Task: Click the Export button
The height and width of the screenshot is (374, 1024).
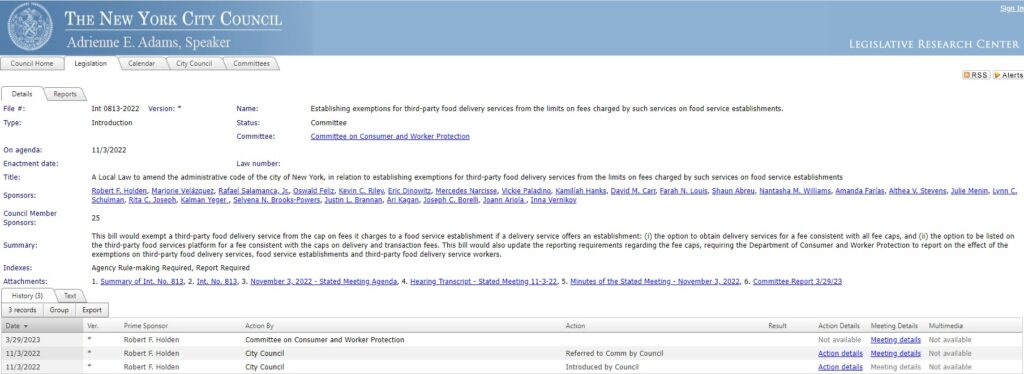Action: 92,310
